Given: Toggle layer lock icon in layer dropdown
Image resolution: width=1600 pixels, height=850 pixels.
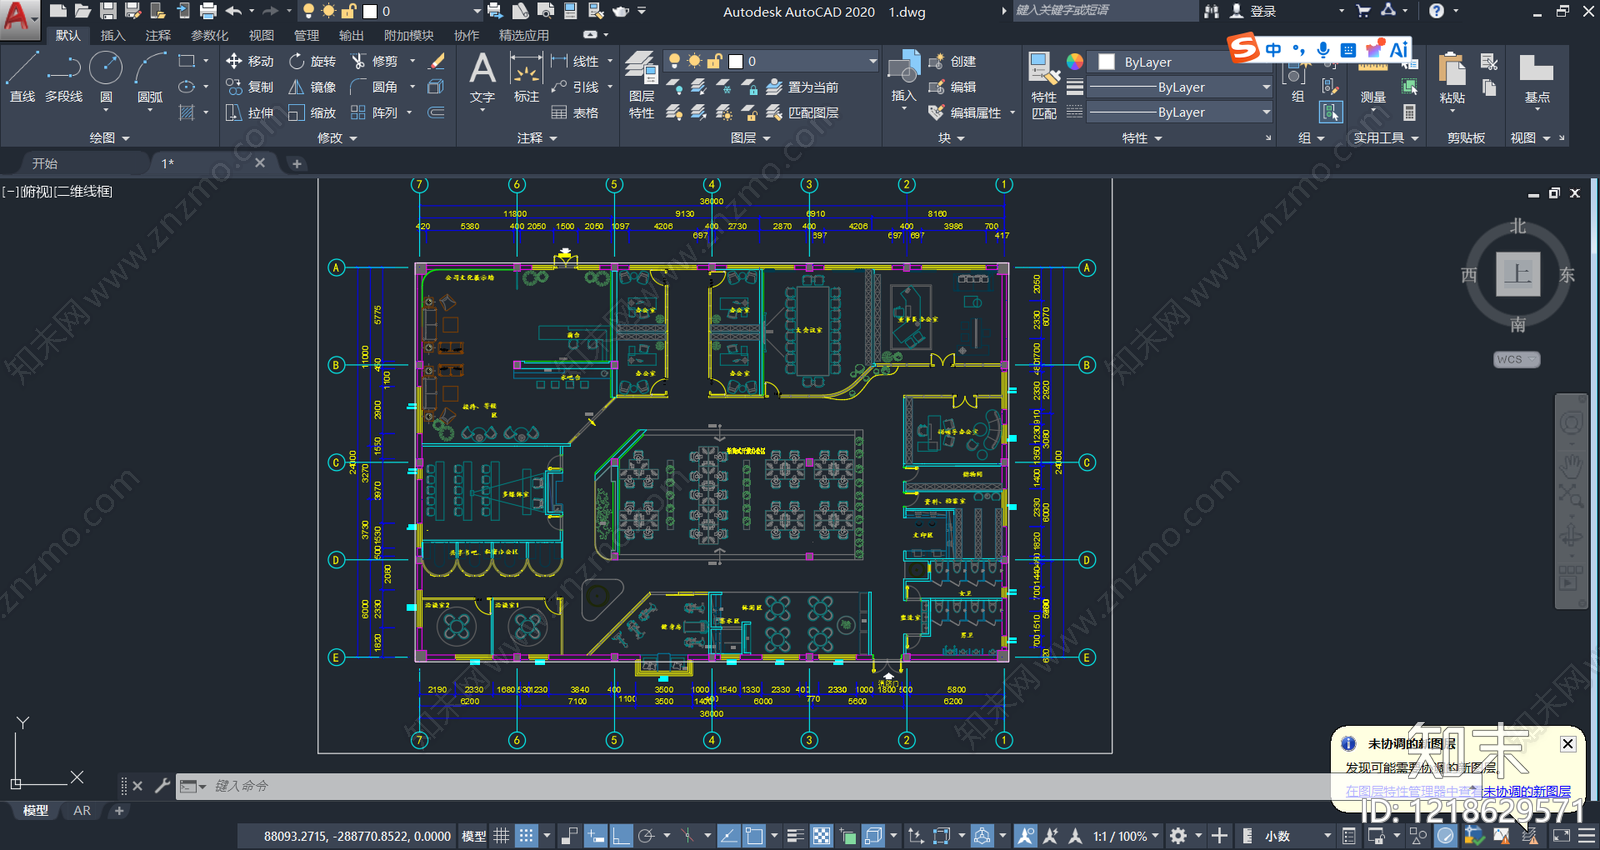Looking at the screenshot, I should [714, 61].
